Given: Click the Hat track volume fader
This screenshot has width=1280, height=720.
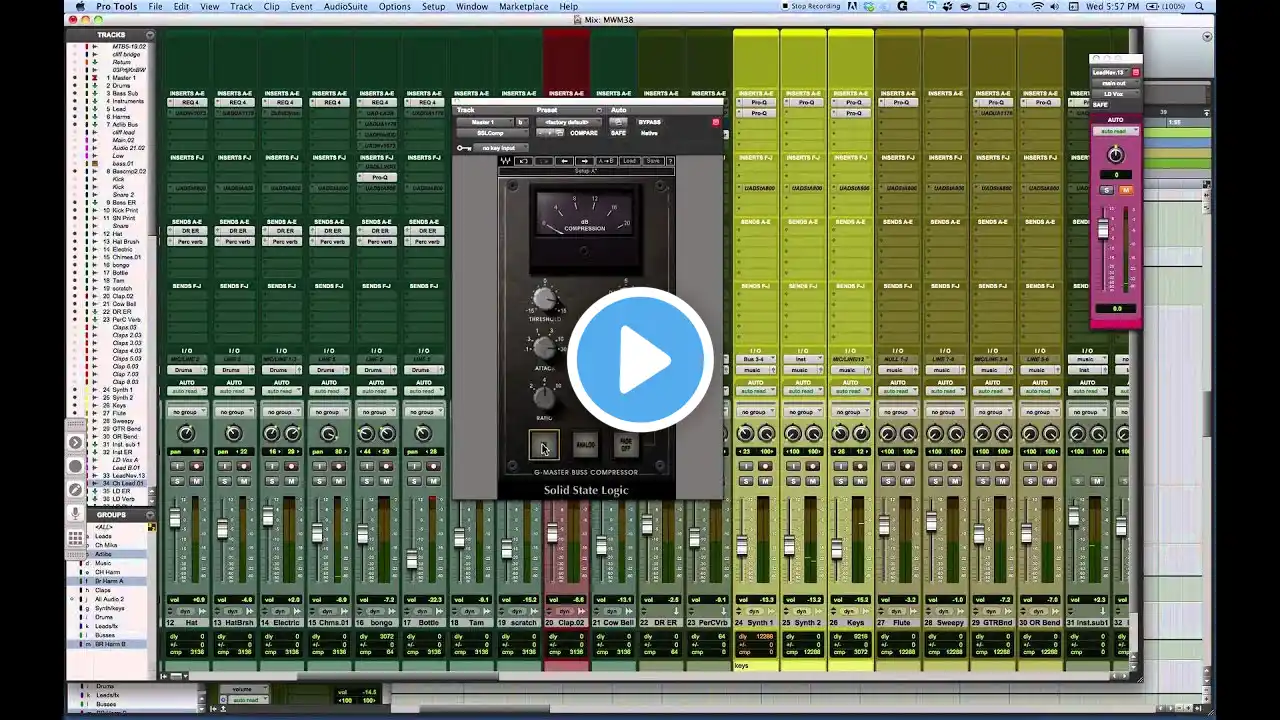Looking at the screenshot, I should pos(175,519).
